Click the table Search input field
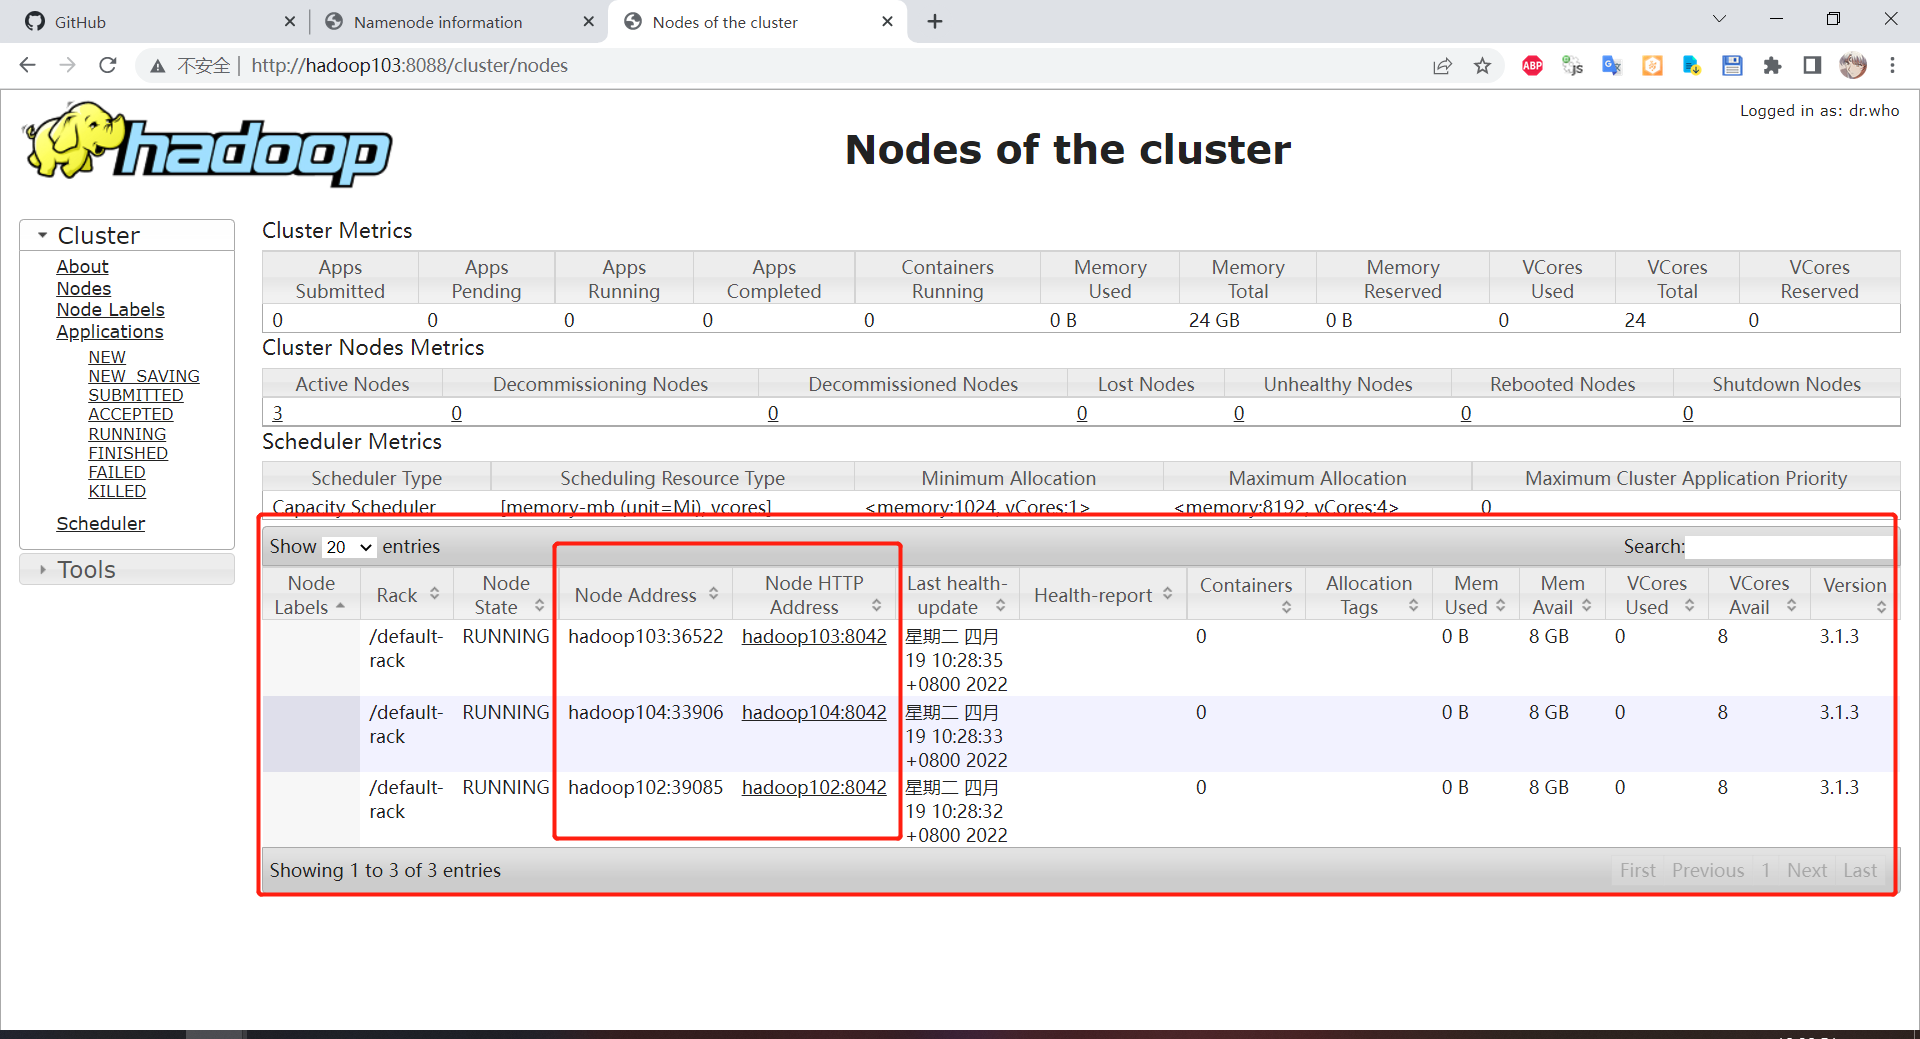 pyautogui.click(x=1789, y=546)
